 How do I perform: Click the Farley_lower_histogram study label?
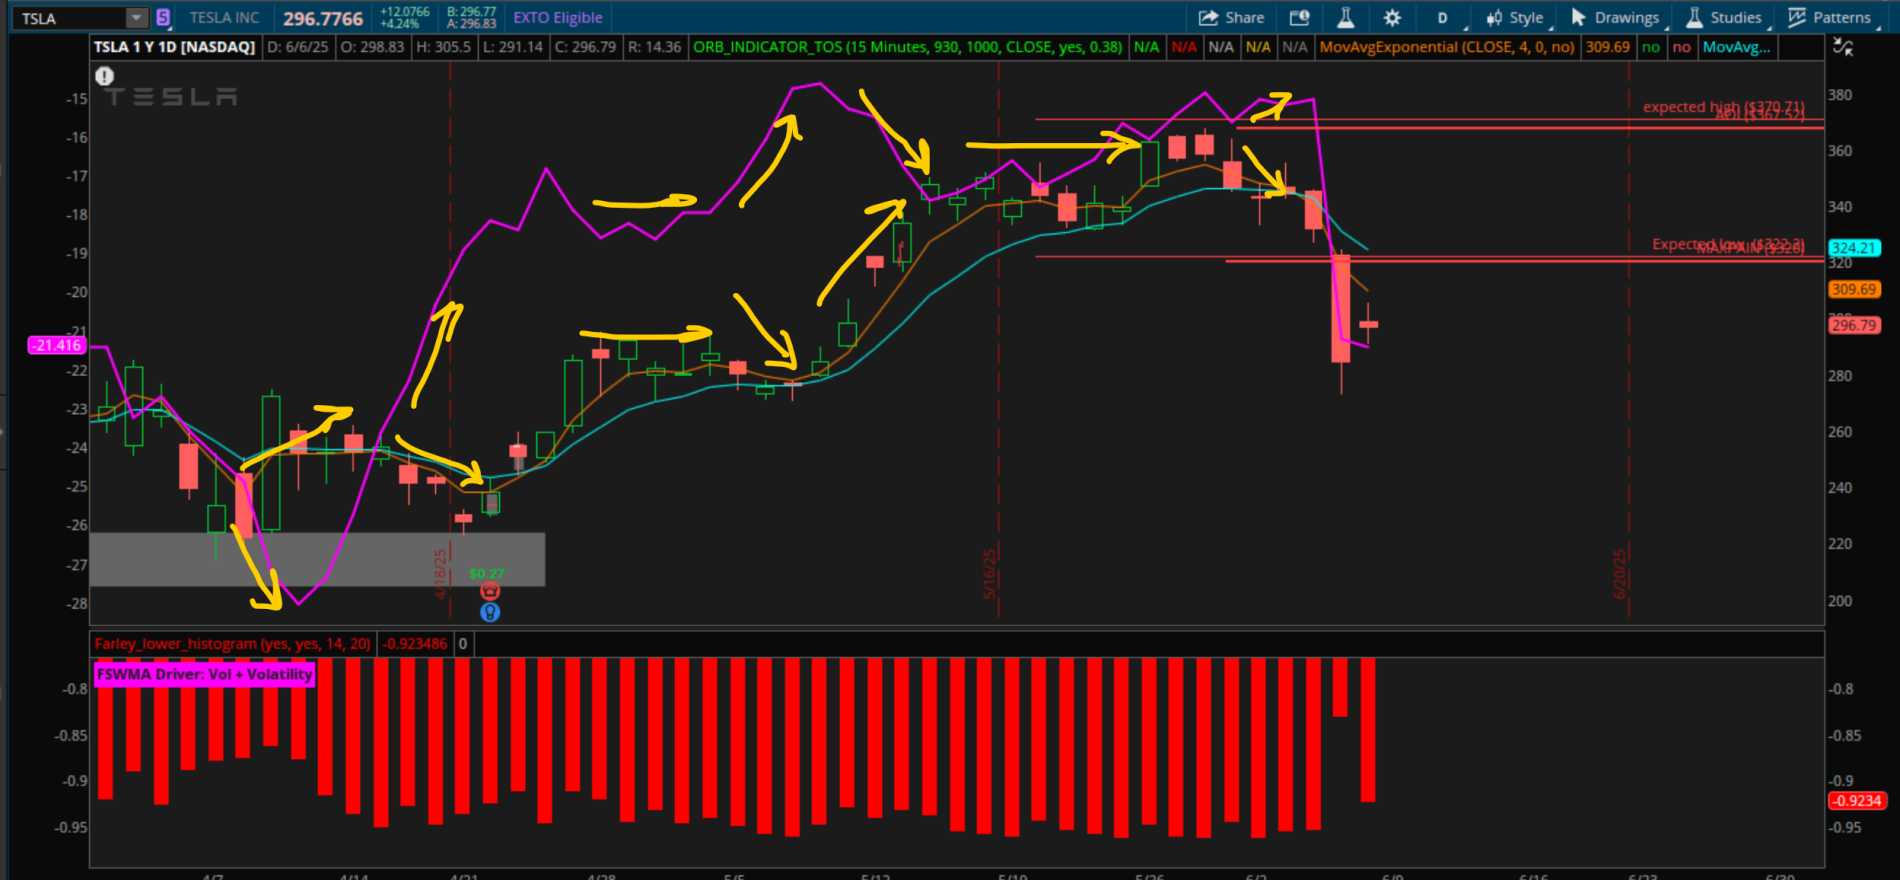click(x=233, y=644)
